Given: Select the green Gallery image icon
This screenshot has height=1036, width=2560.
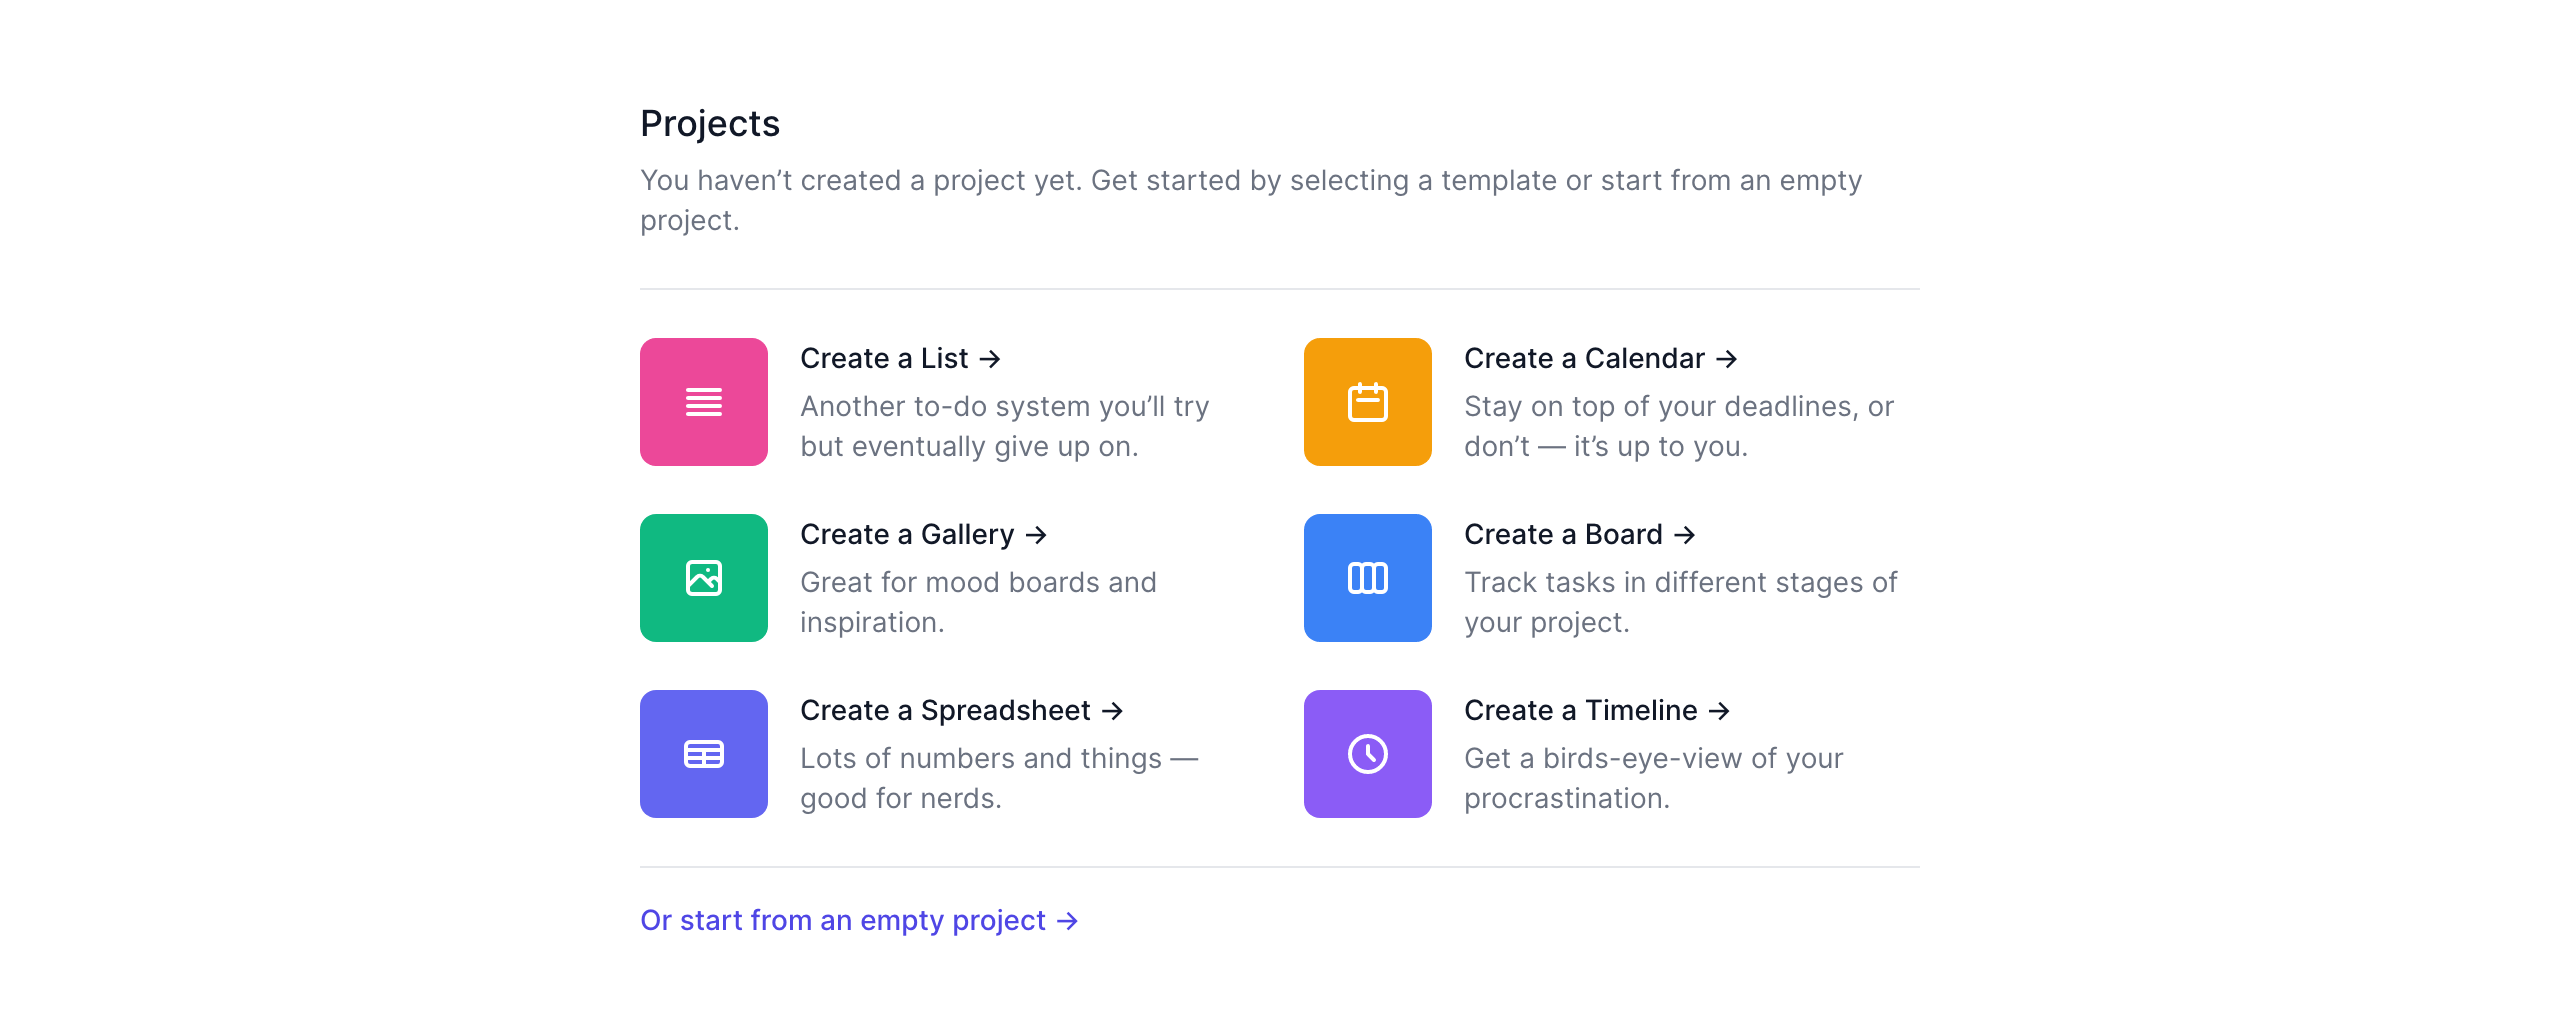Looking at the screenshot, I should point(703,578).
